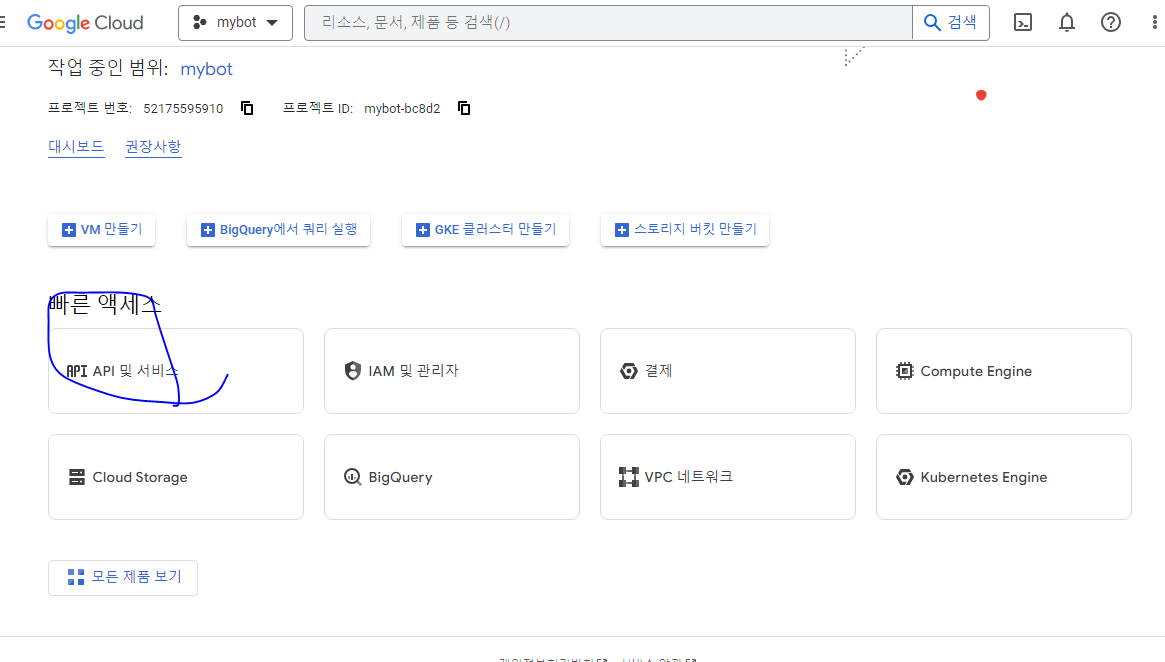
Task: Focus the 리소스, 문서, 제품 search field
Action: coord(609,23)
